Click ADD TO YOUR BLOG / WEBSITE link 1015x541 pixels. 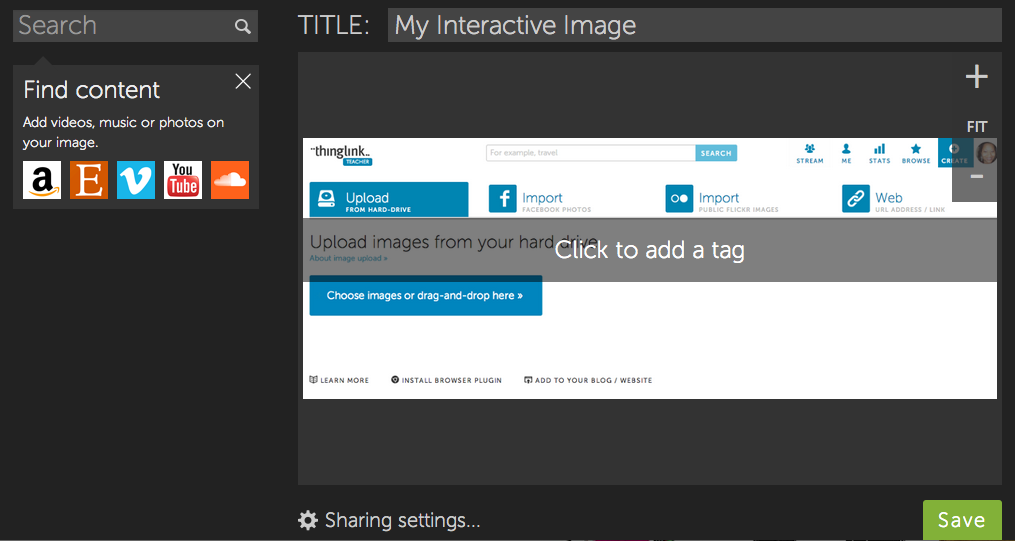(x=588, y=381)
